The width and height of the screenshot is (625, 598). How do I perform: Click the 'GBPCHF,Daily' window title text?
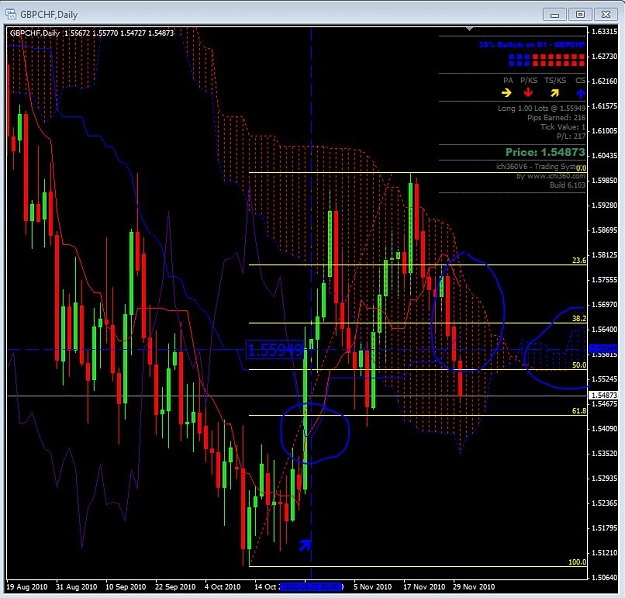[x=49, y=15]
